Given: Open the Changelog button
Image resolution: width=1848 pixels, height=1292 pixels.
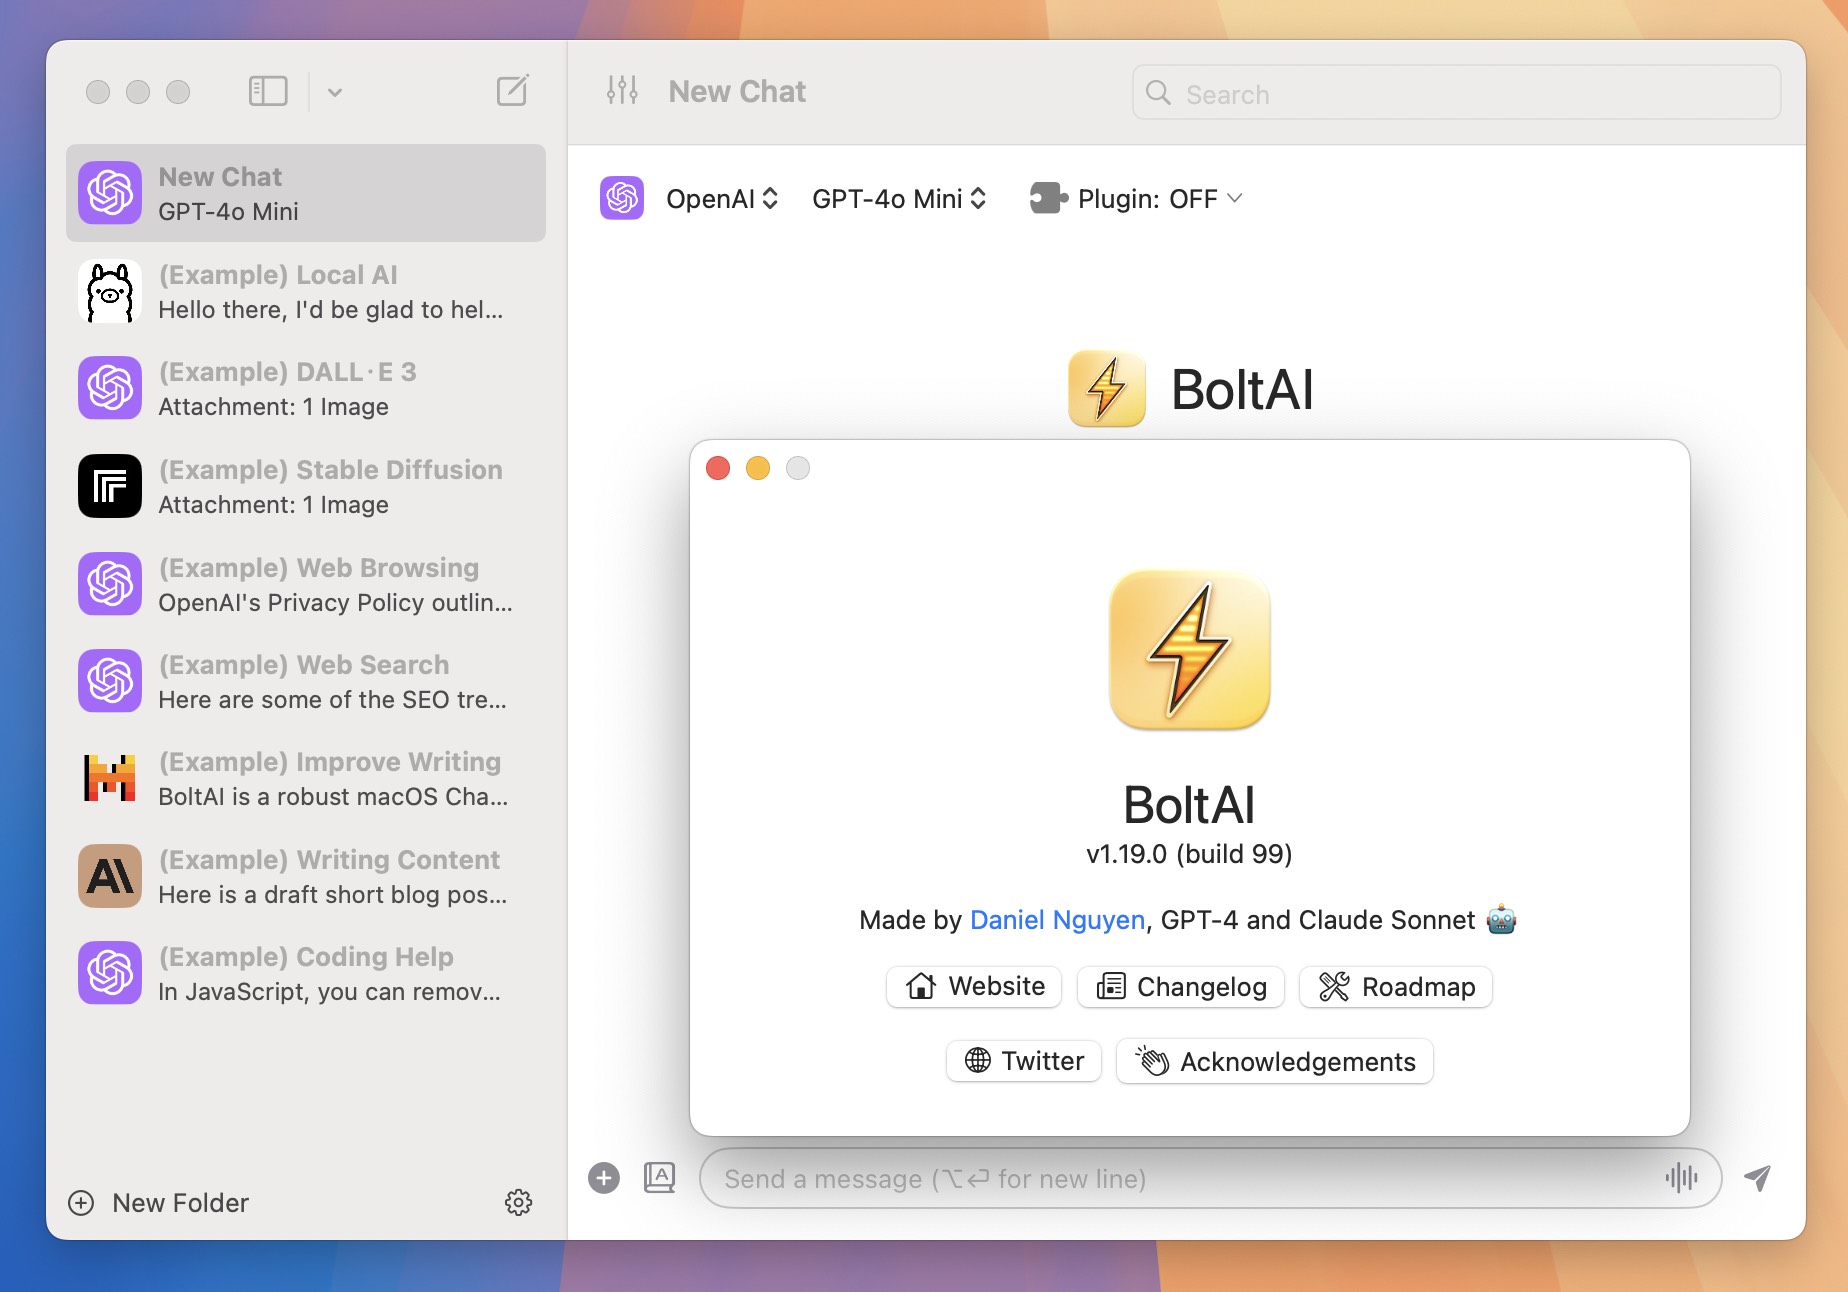Looking at the screenshot, I should click(x=1181, y=987).
